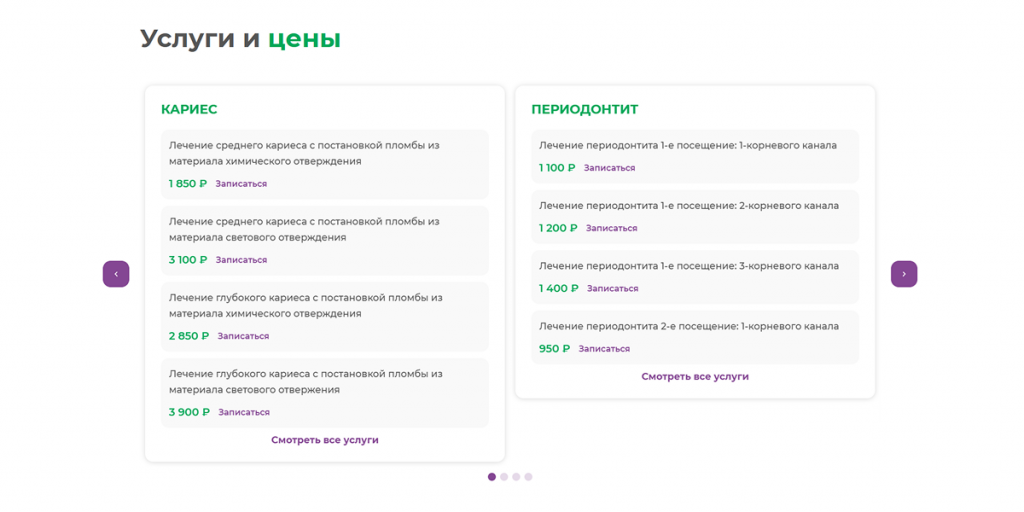Click Записаться next to 1 100 ₽
The width and height of the screenshot is (1024, 512).
coord(609,168)
